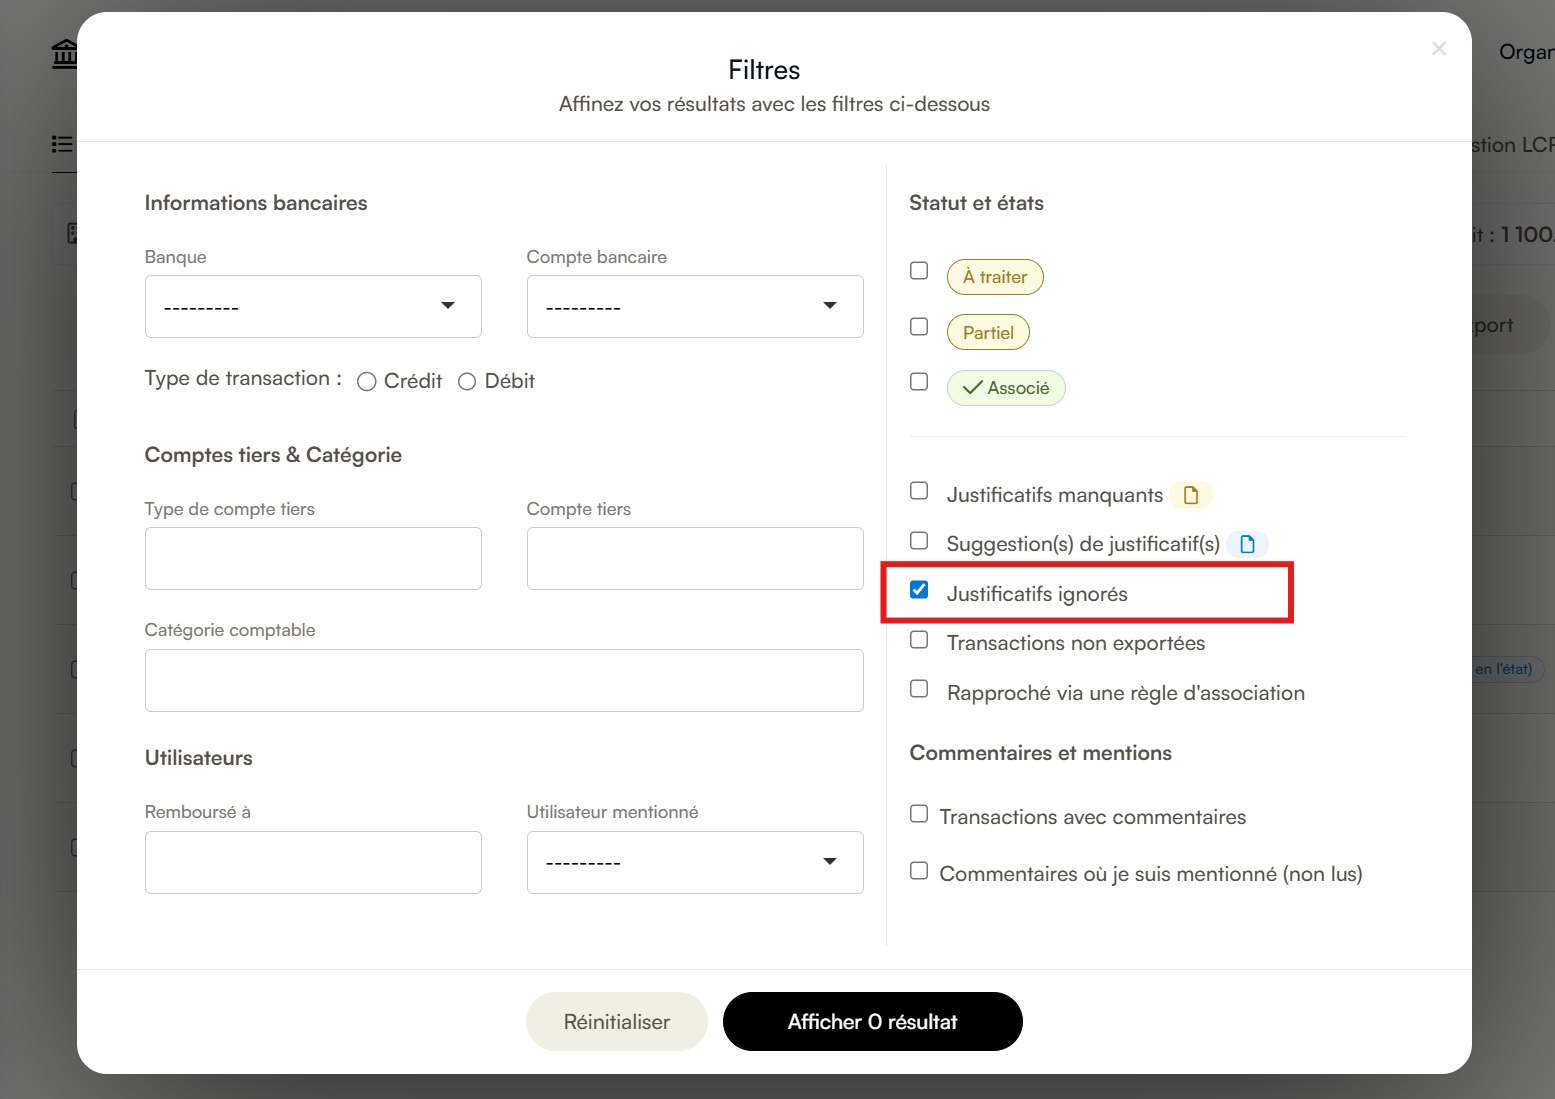
Task: Select the Débit transaction type
Action: pos(467,382)
